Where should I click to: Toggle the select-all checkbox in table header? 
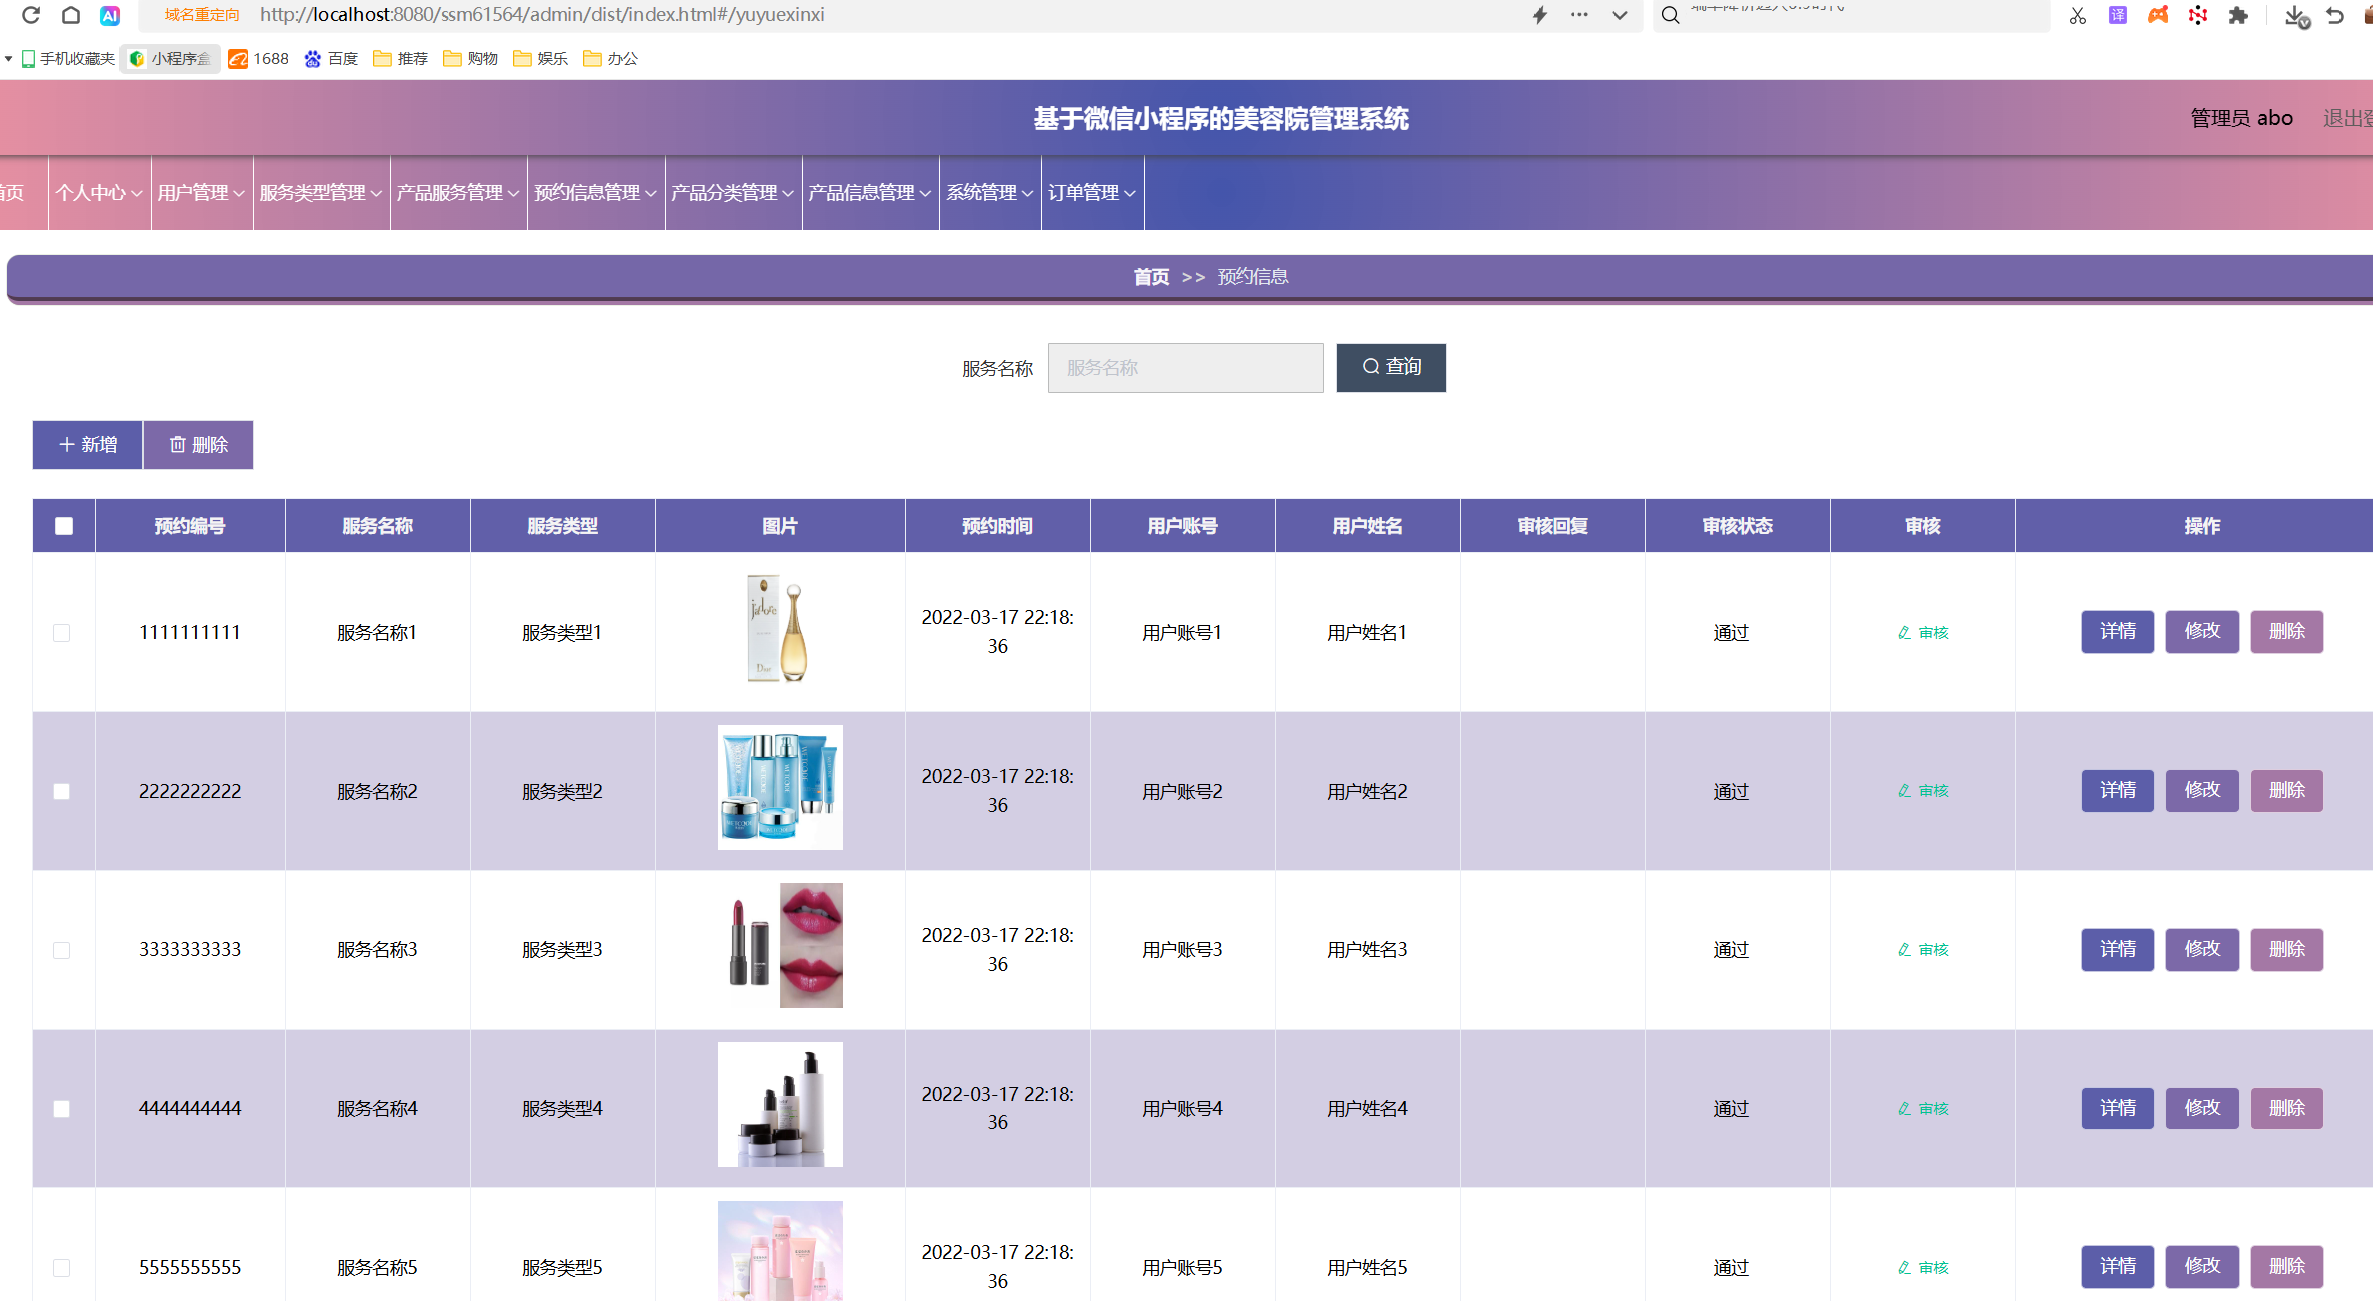point(64,526)
